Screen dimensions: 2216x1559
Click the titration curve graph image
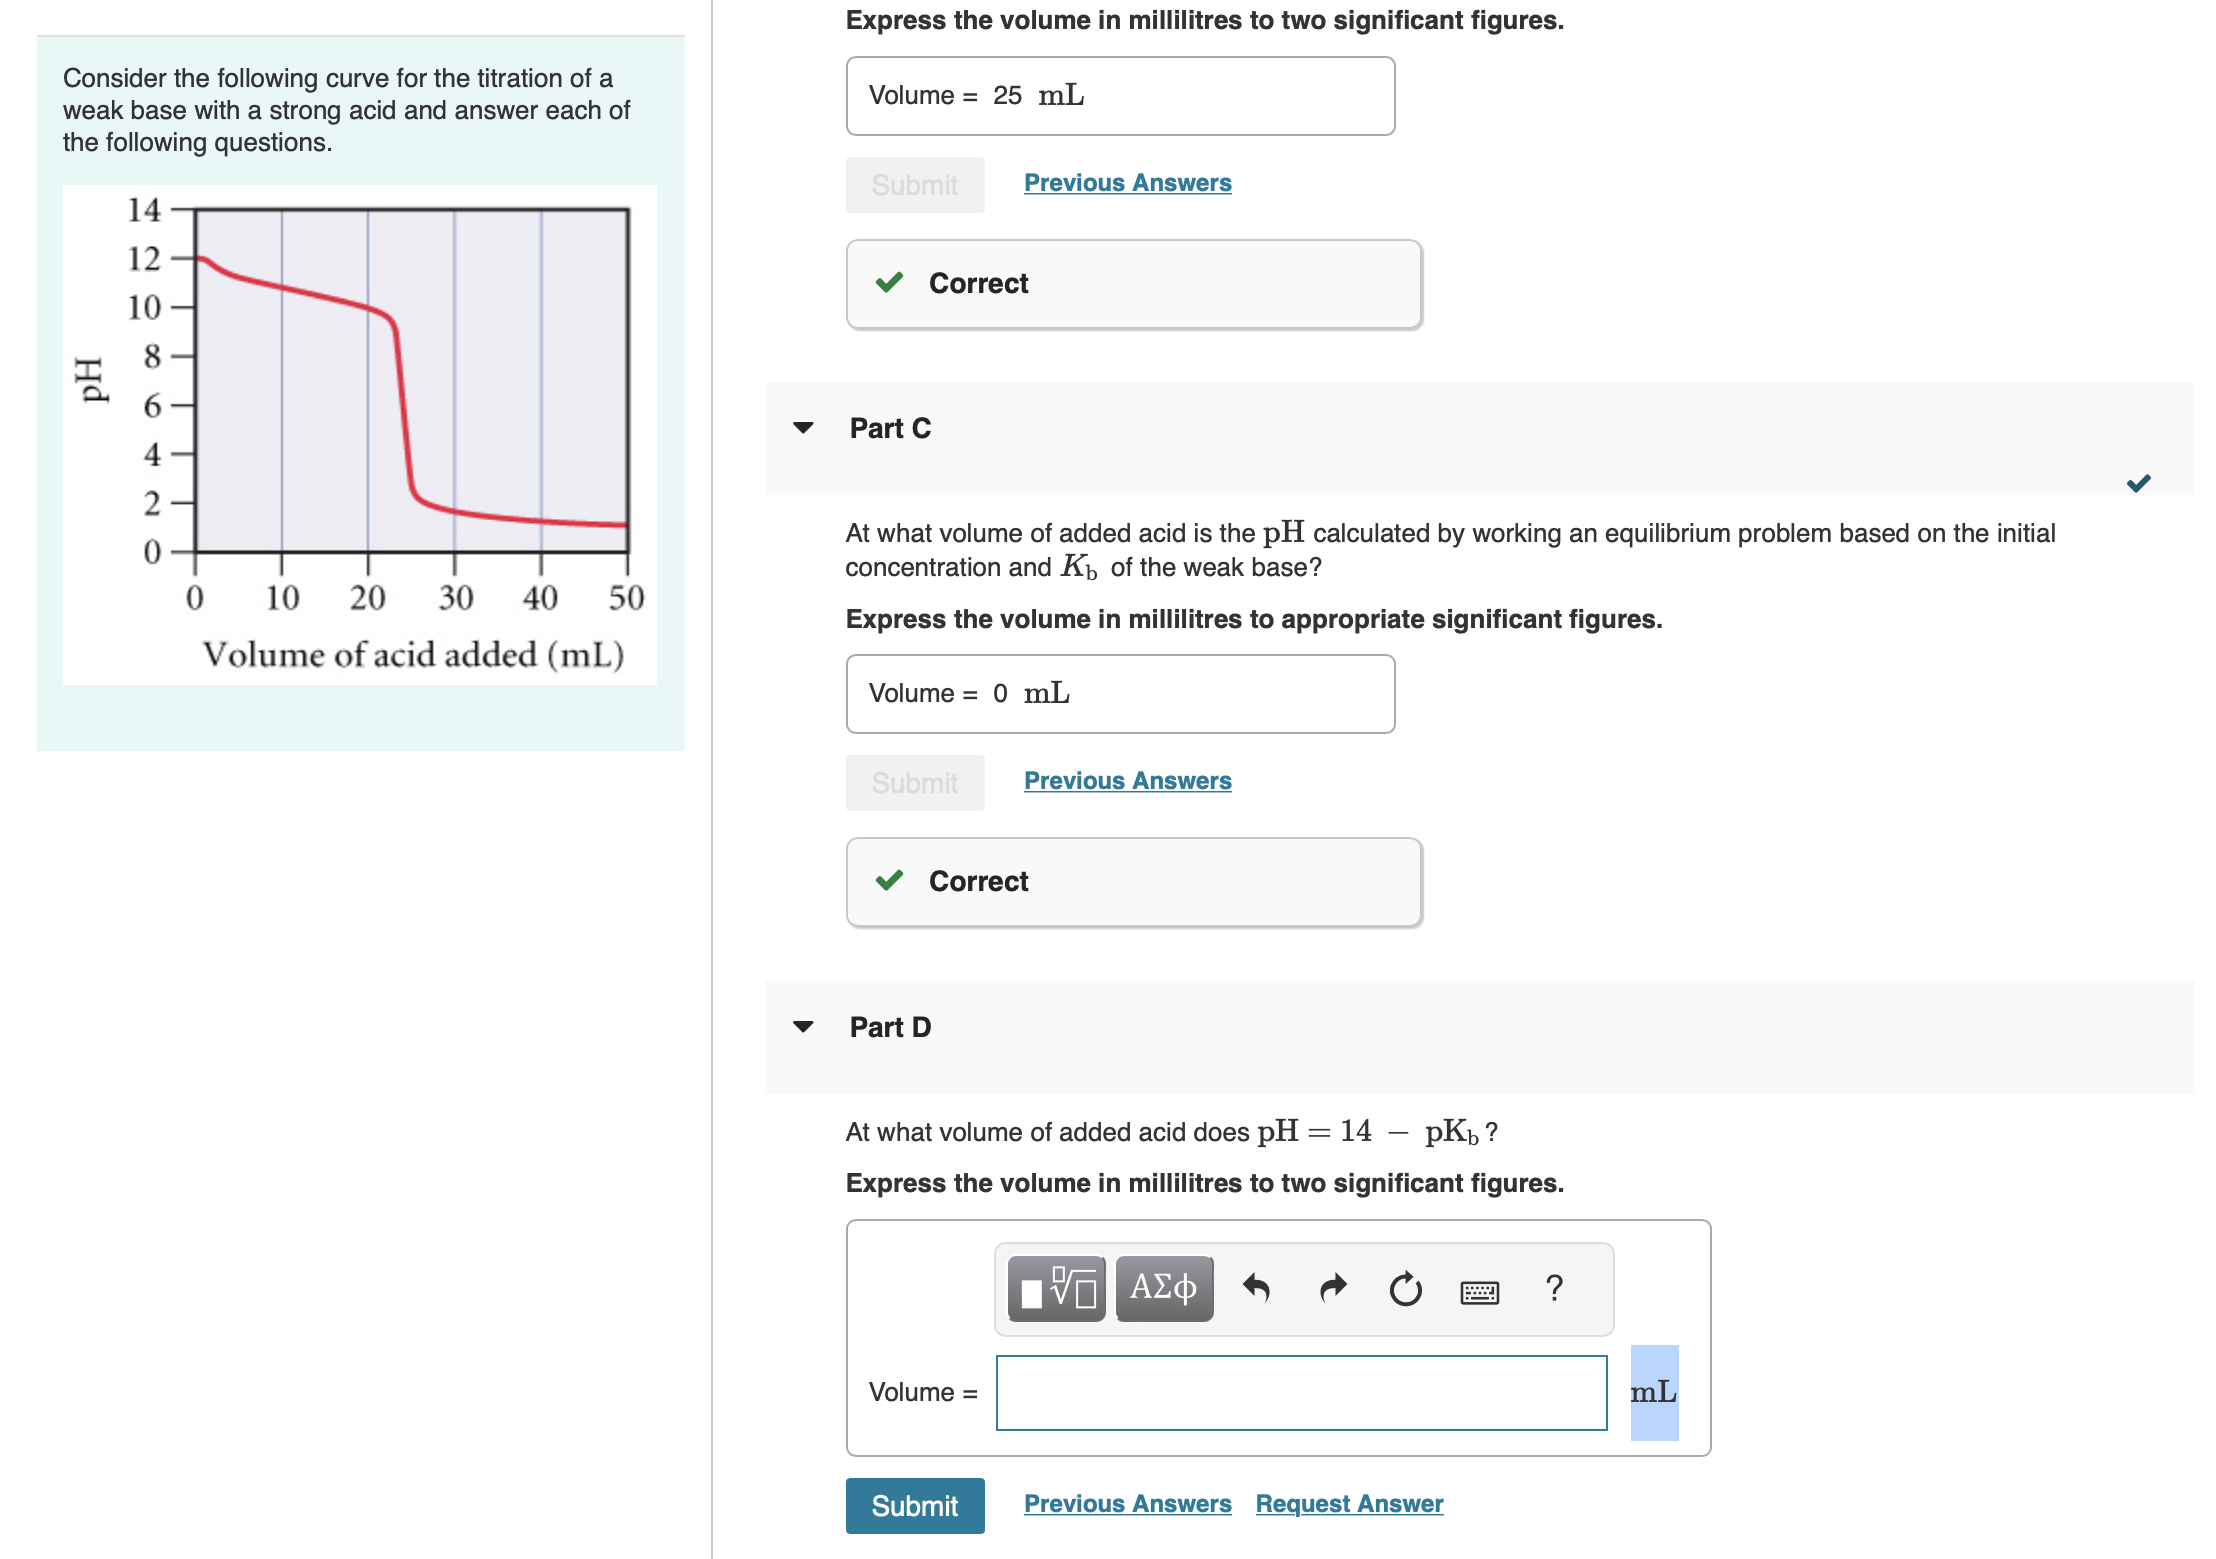coord(360,434)
